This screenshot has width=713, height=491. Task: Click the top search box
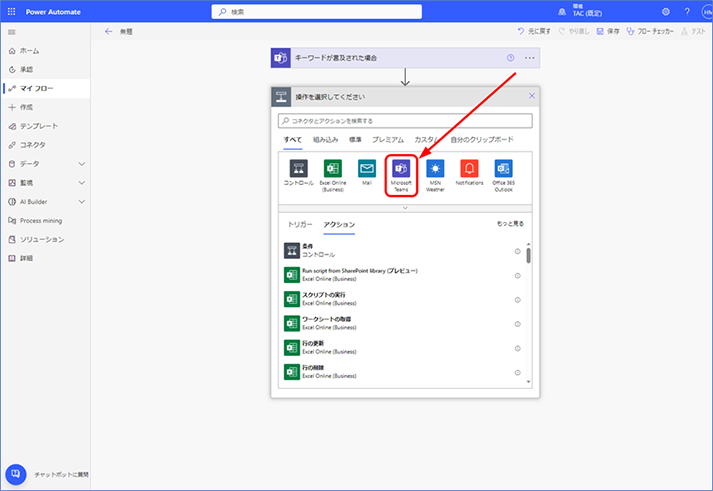click(316, 12)
